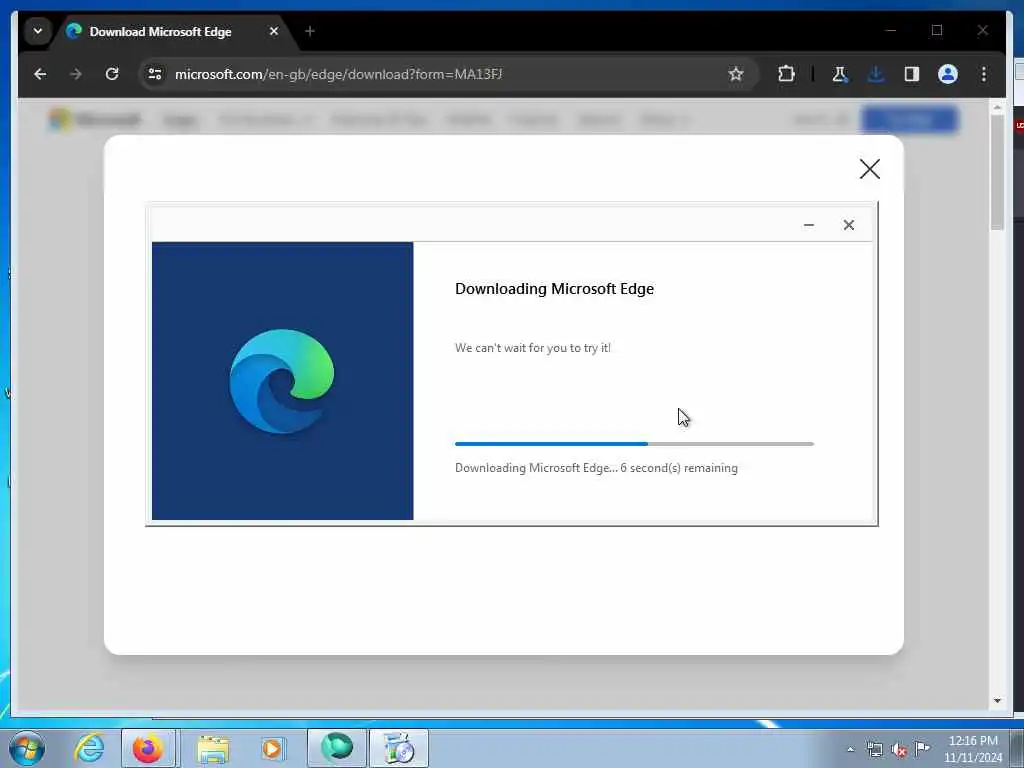Click the browser back arrow
This screenshot has width=1024, height=768.
(40, 74)
